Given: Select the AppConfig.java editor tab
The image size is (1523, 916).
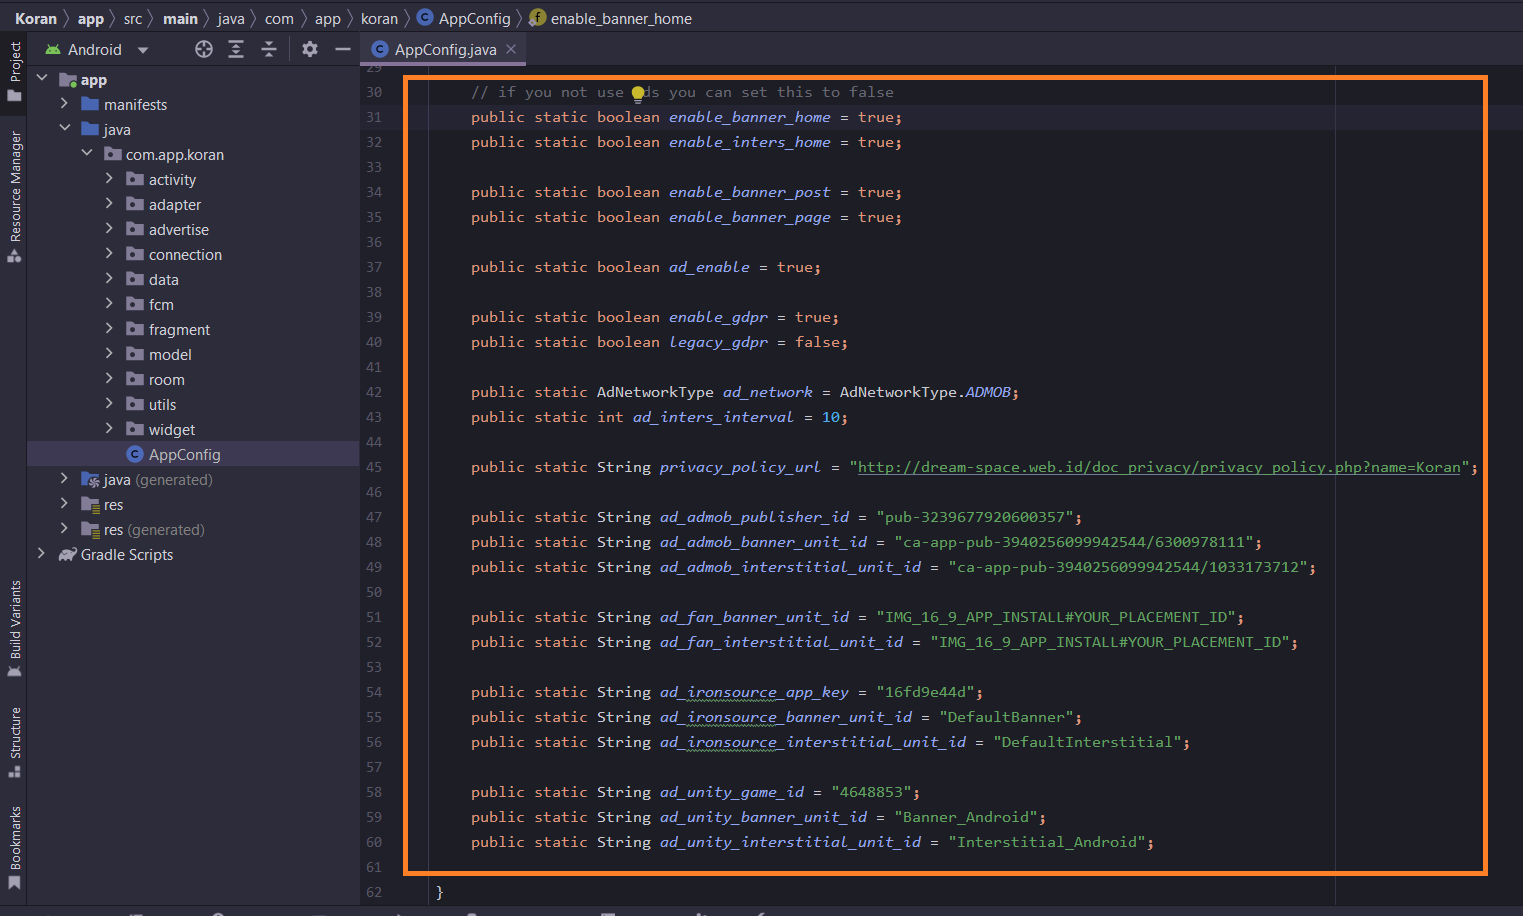Looking at the screenshot, I should coord(444,49).
